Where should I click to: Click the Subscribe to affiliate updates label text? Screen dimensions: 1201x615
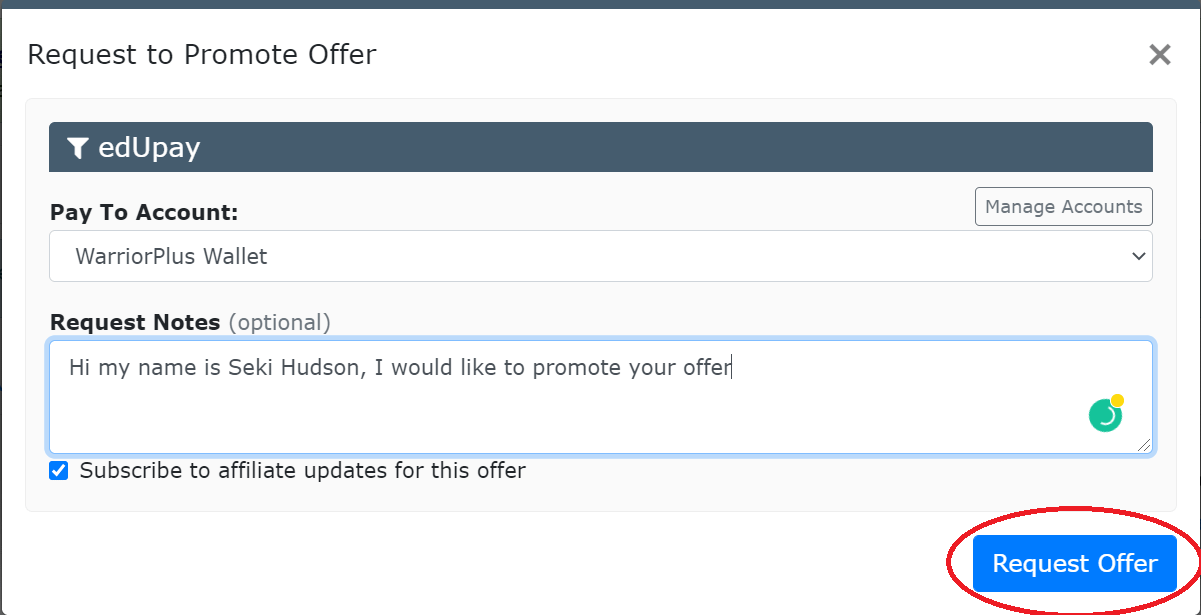303,470
